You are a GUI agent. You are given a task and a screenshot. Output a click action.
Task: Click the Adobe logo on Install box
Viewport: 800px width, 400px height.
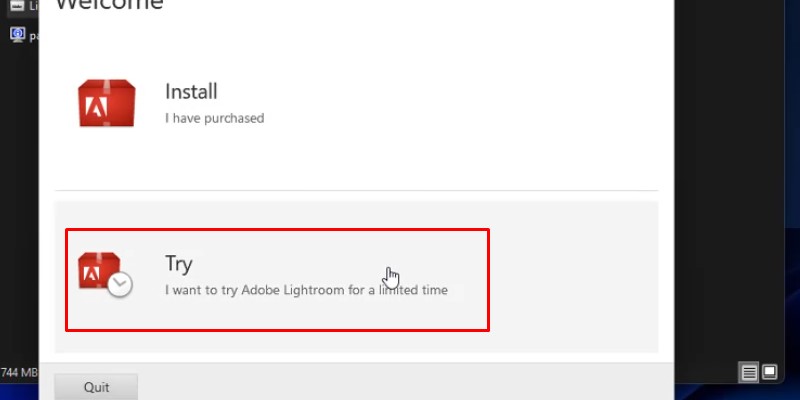[99, 103]
